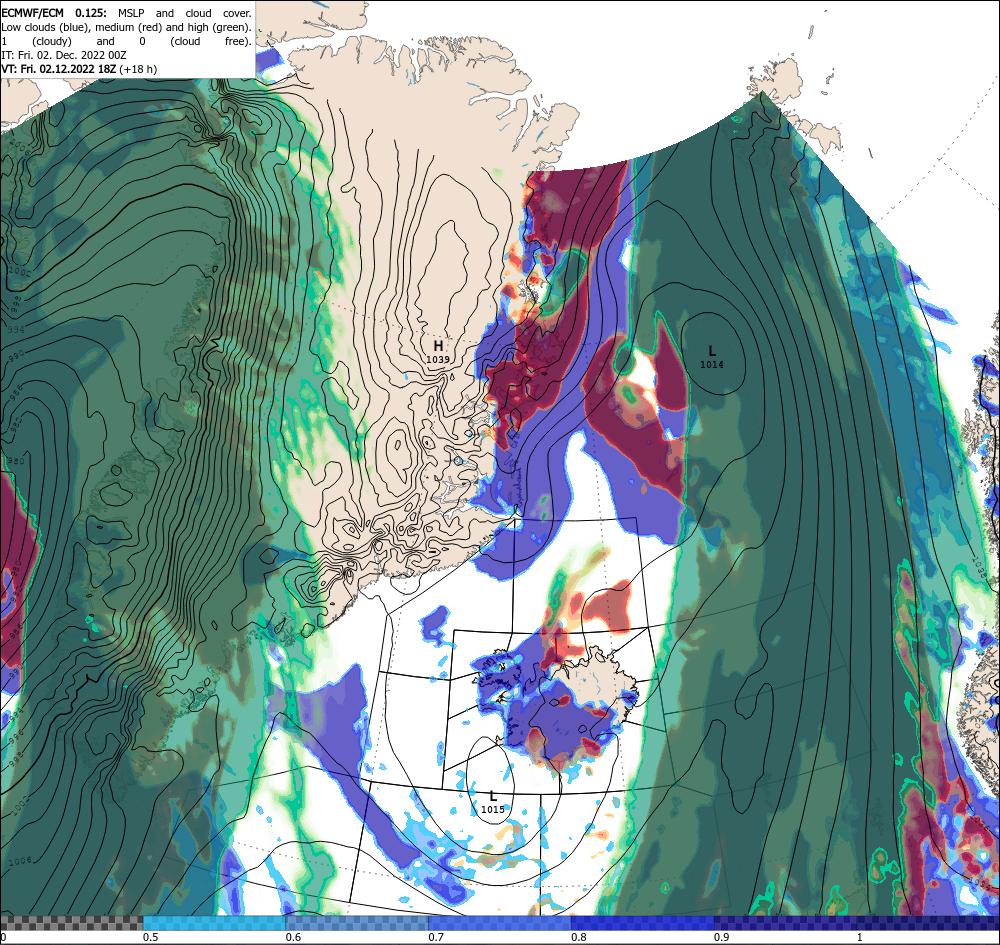
Task: Click the 'L' marker labeled 1015
Action: [x=493, y=796]
